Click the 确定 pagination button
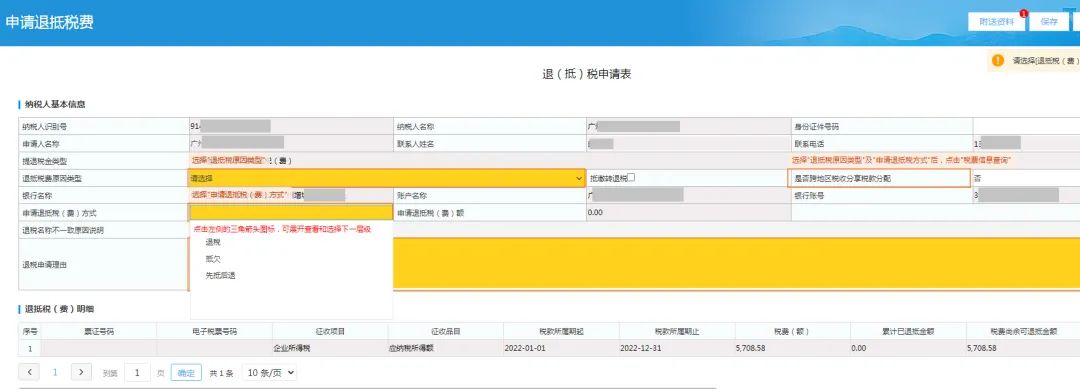 coord(186,372)
